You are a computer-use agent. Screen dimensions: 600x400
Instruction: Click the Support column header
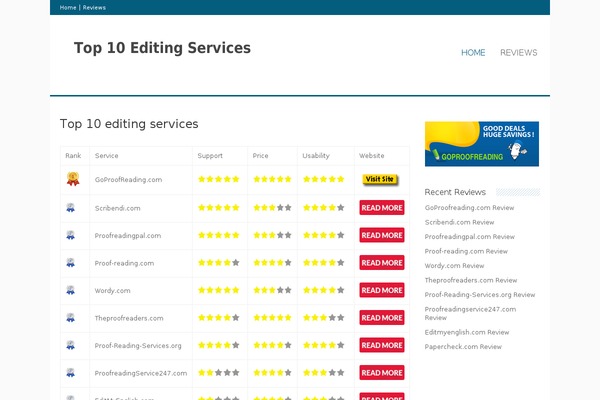pyautogui.click(x=210, y=156)
